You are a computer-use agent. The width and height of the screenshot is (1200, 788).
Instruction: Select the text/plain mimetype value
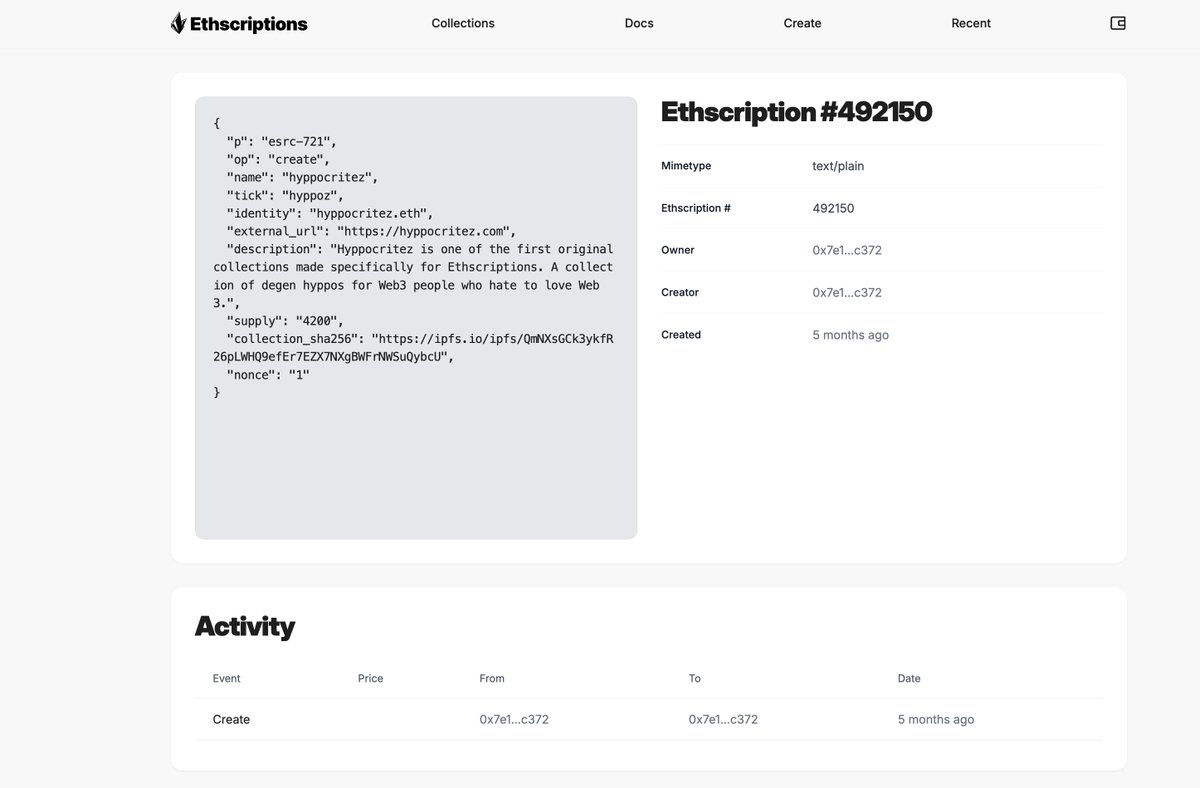(x=838, y=166)
